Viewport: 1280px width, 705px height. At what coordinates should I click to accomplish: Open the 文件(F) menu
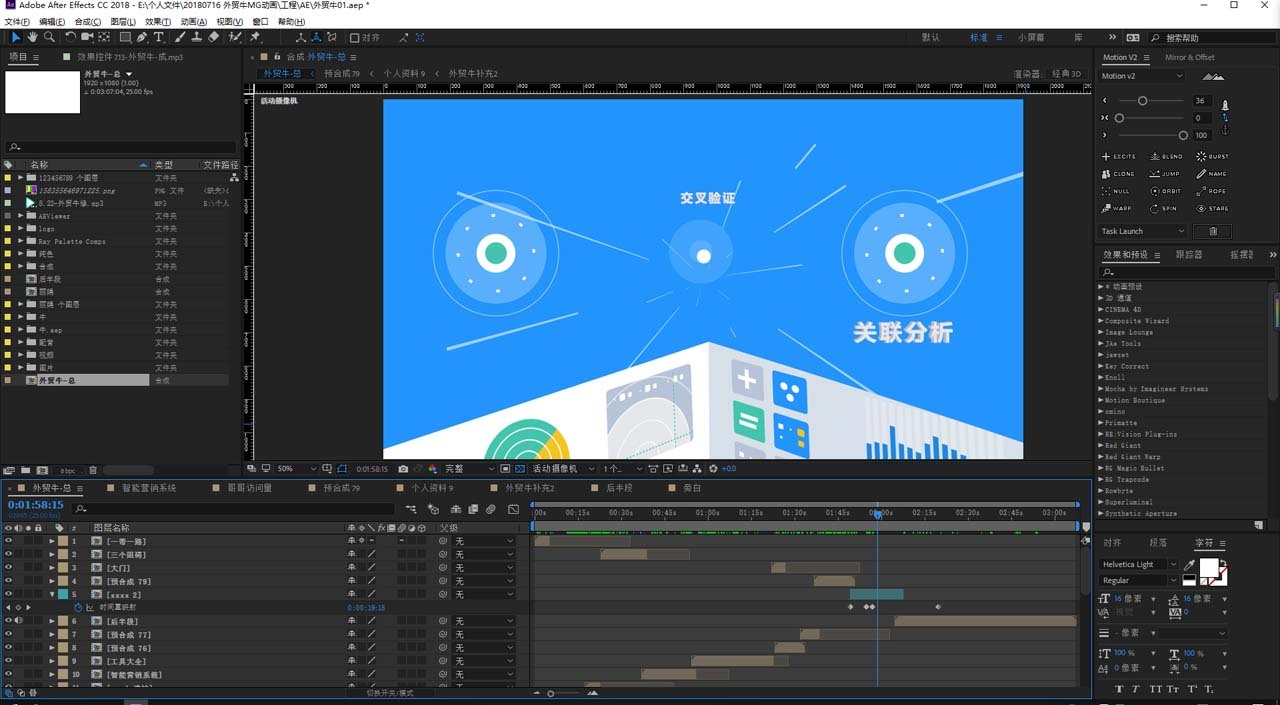(17, 21)
